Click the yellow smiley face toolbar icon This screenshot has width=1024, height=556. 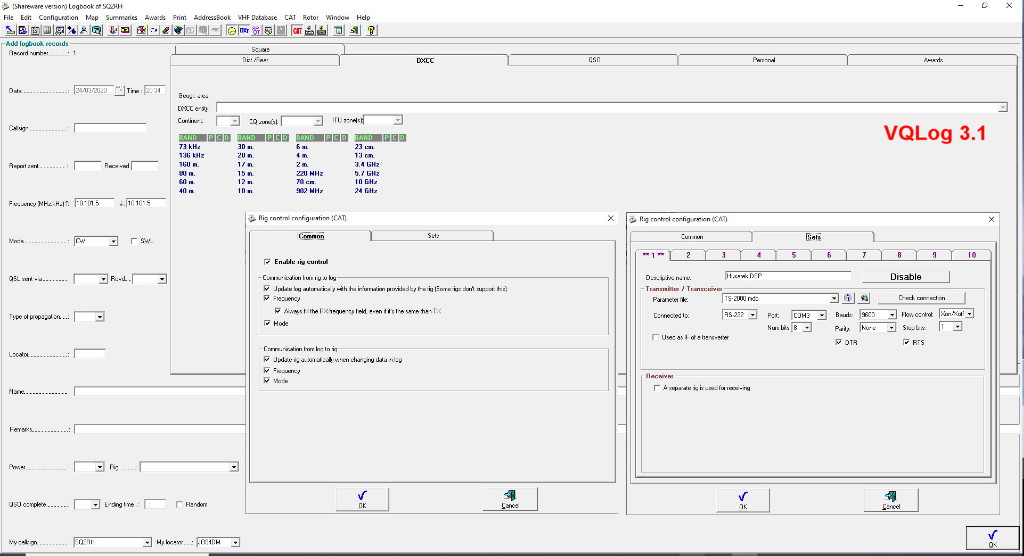click(232, 30)
